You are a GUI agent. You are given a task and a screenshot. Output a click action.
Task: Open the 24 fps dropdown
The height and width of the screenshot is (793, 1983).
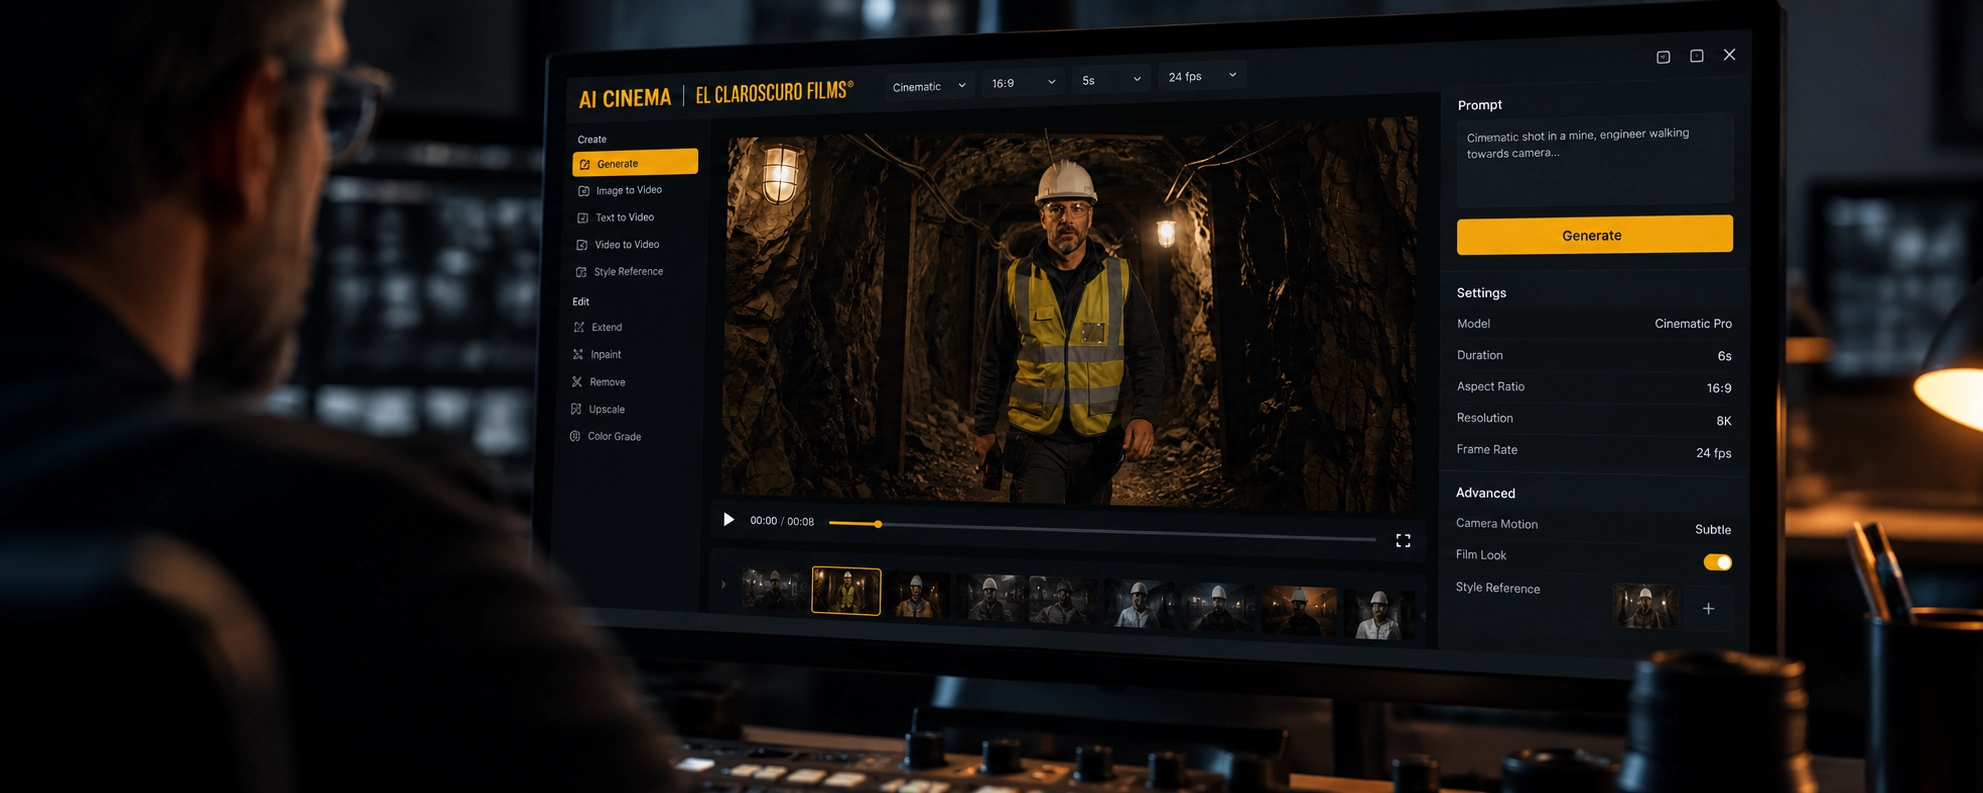[1202, 76]
